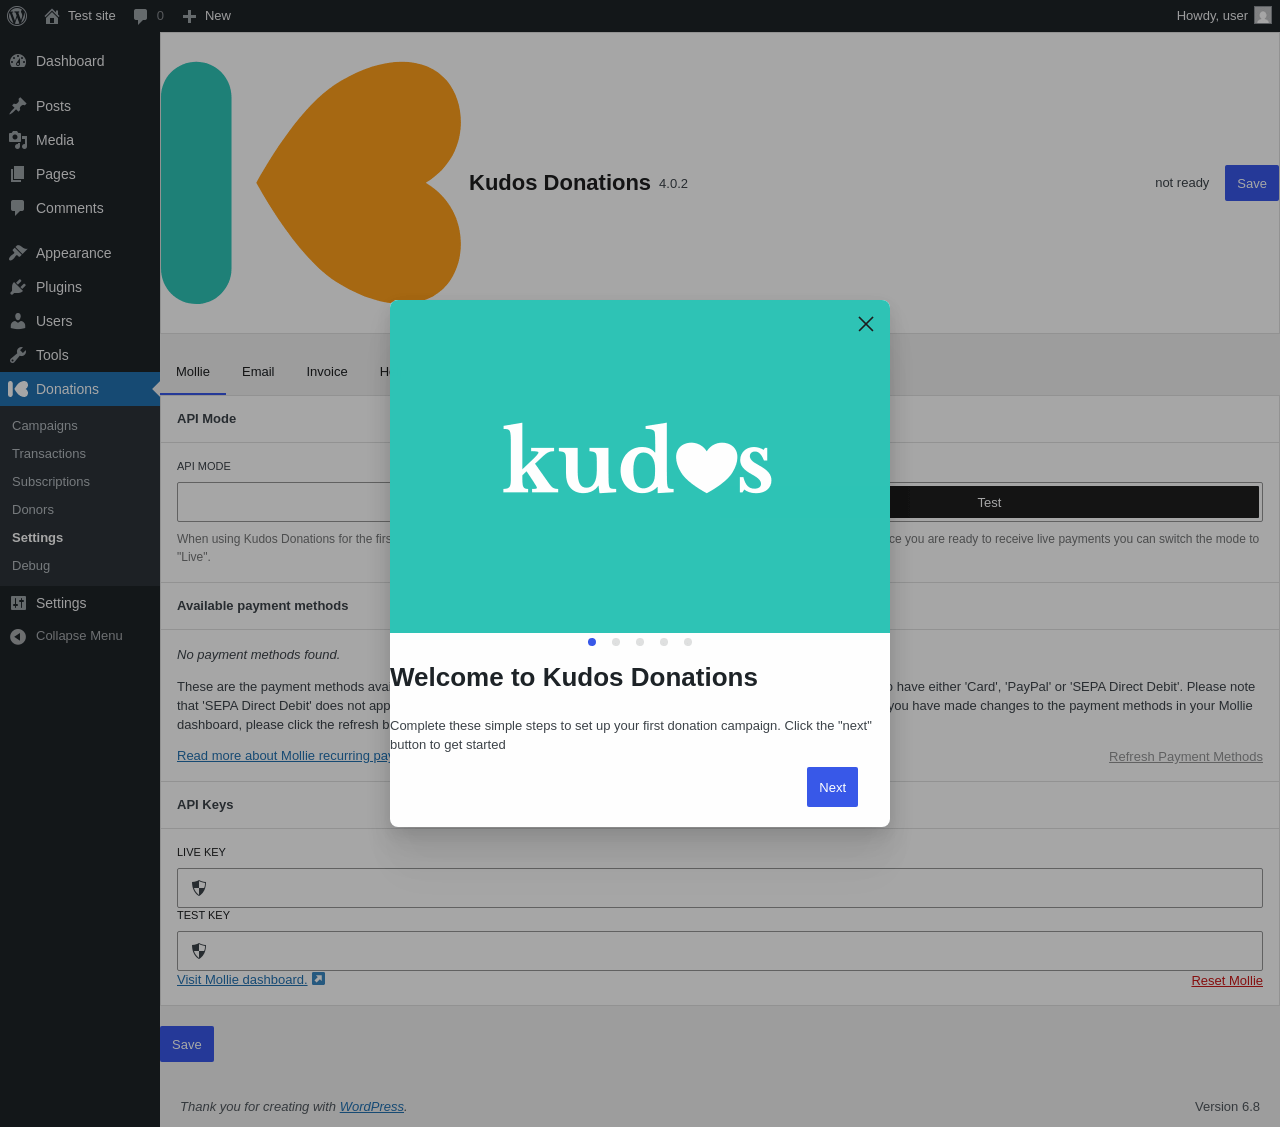The height and width of the screenshot is (1127, 1280).
Task: Open Settings in the Donations submenu
Action: coord(38,538)
